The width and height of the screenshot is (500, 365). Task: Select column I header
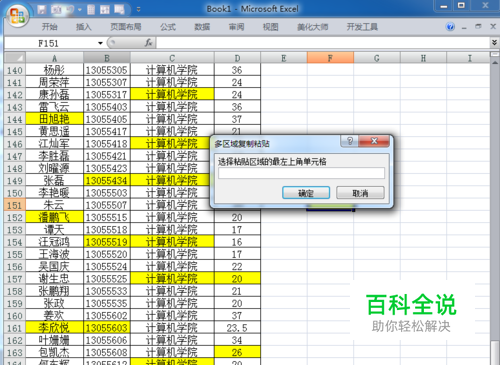pos(469,58)
